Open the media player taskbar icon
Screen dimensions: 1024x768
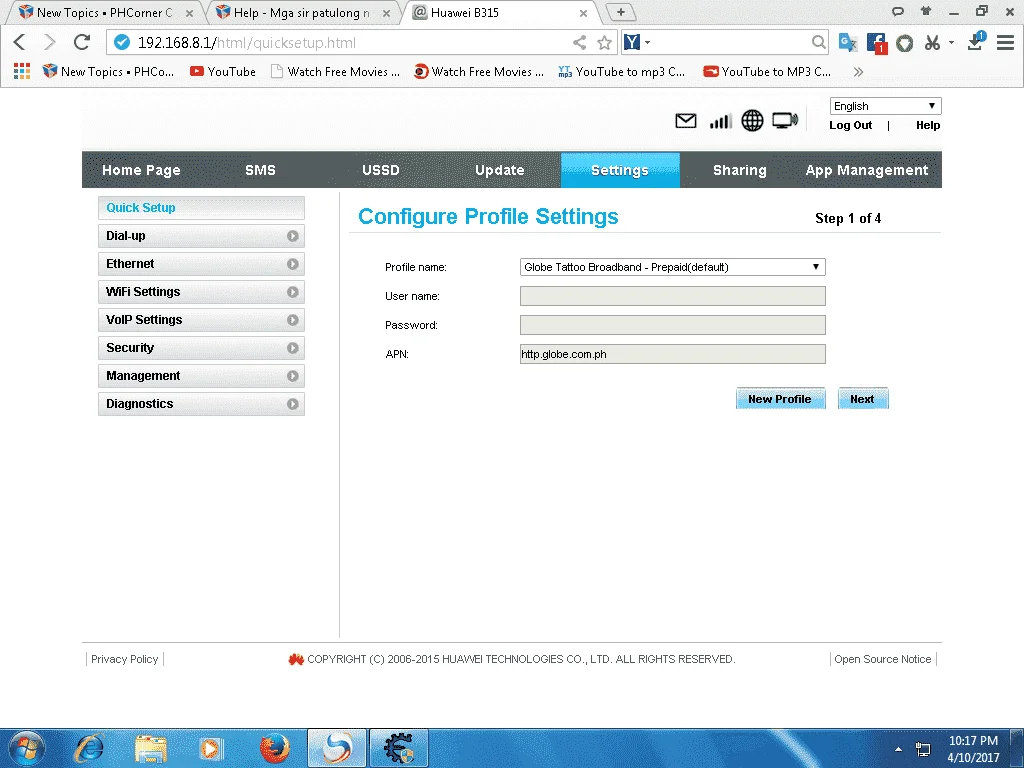pos(210,748)
